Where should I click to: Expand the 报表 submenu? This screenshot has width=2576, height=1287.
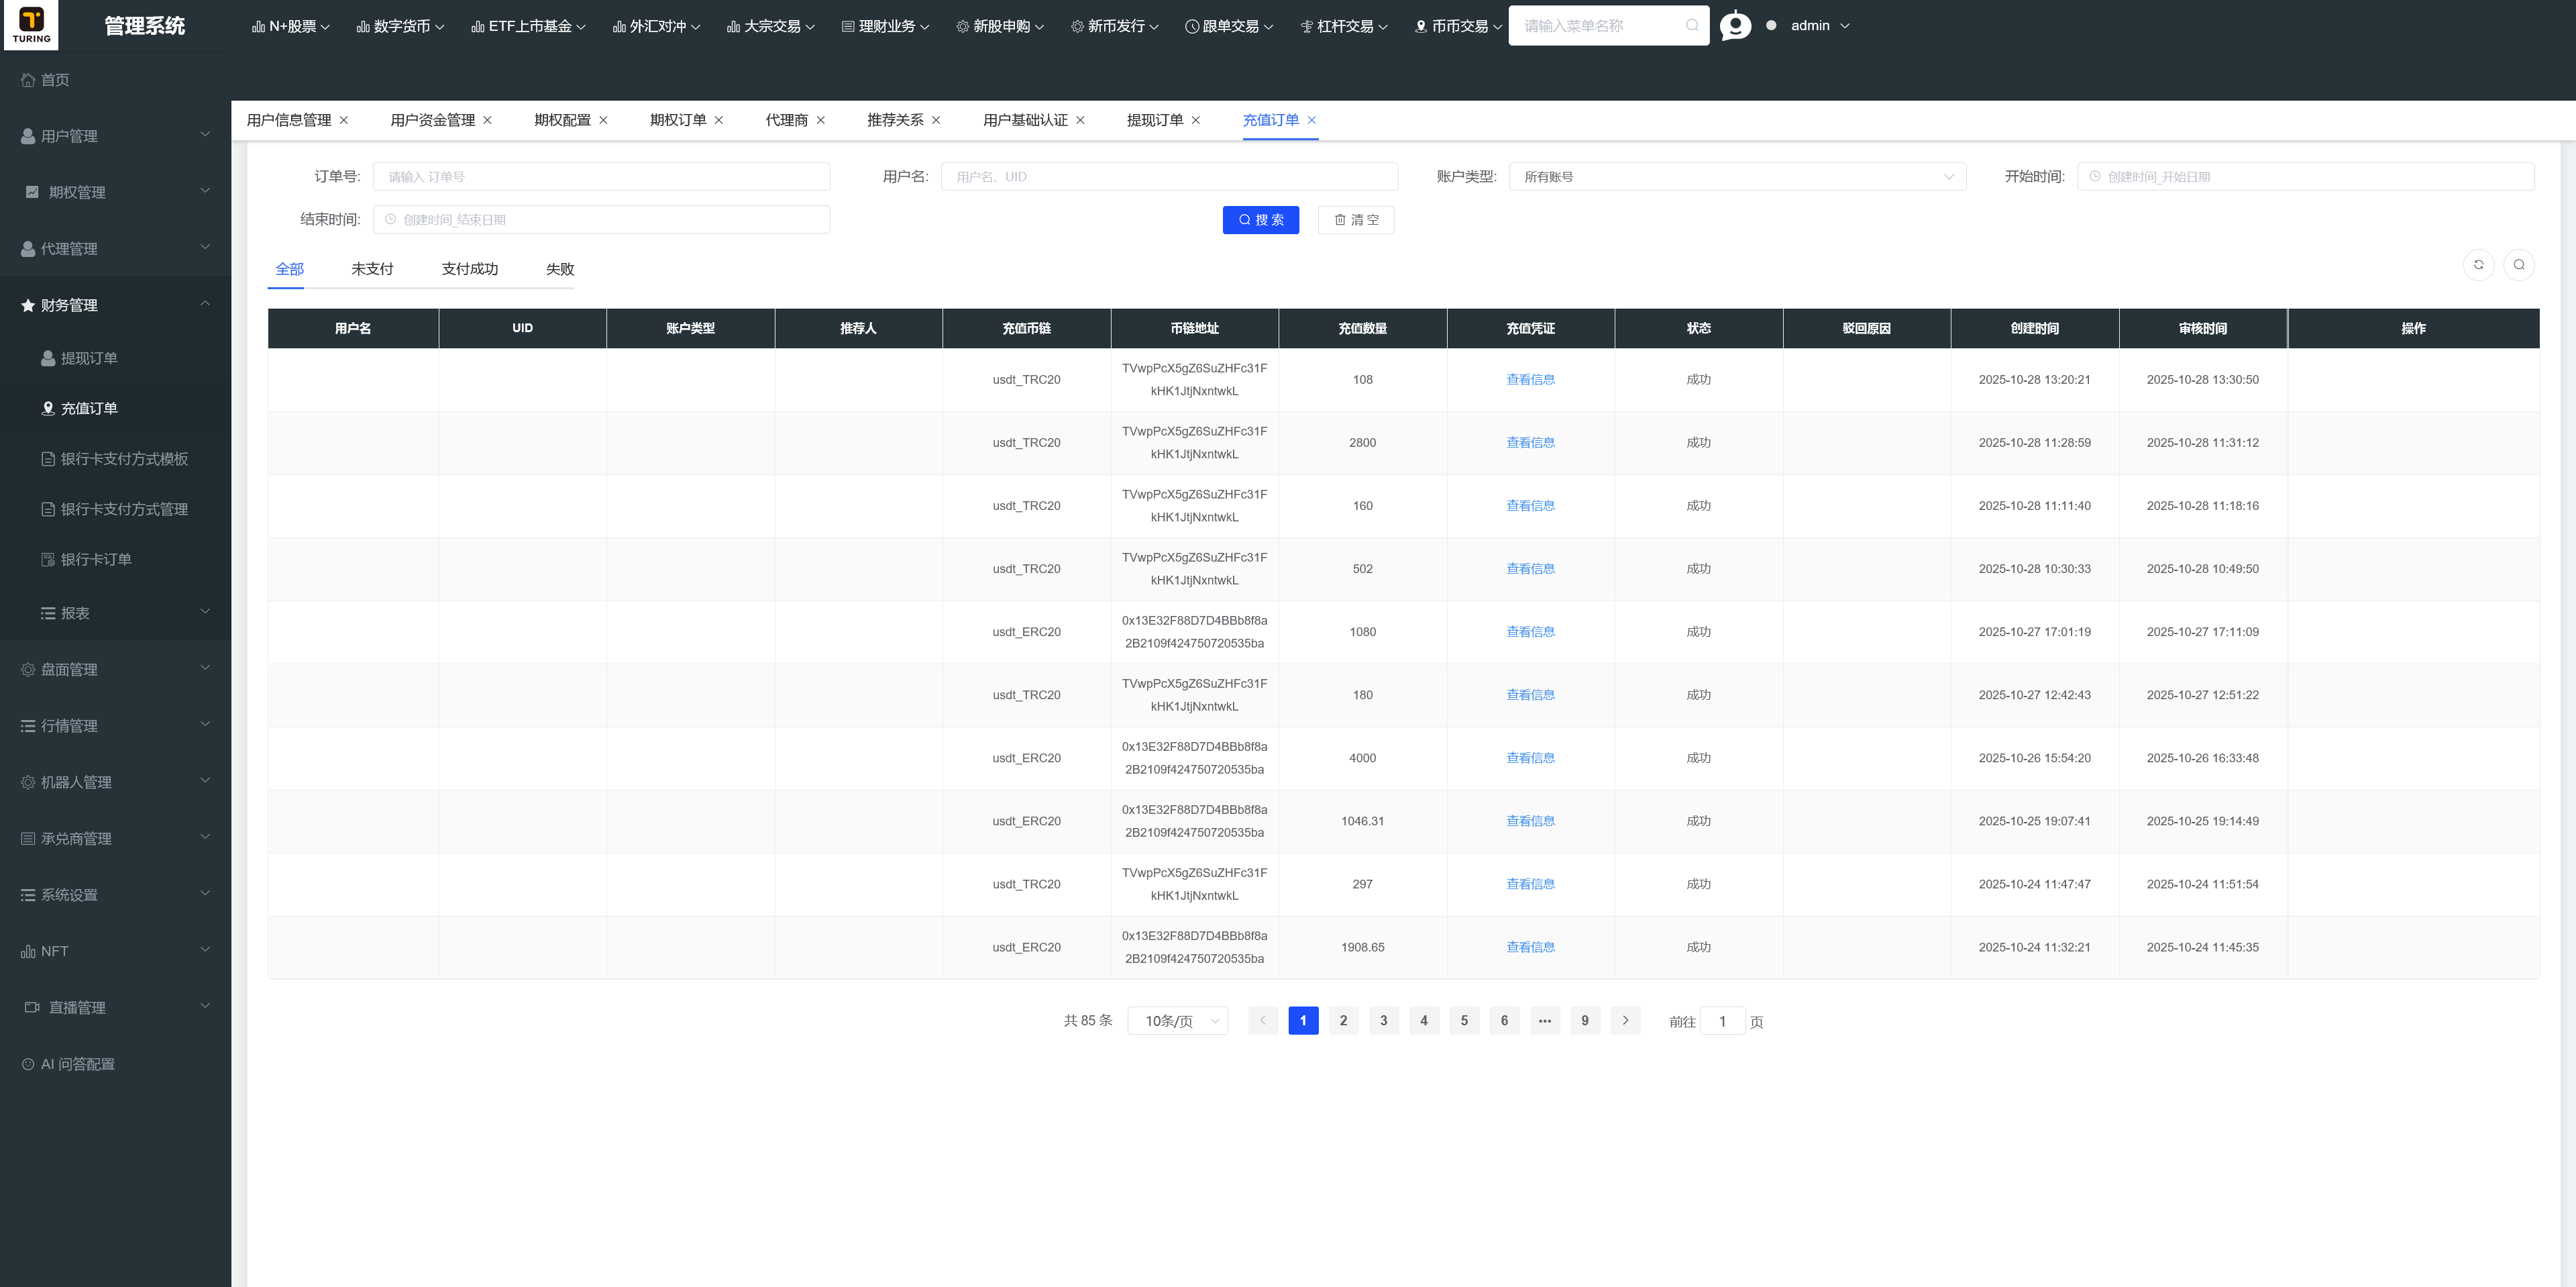tap(115, 613)
